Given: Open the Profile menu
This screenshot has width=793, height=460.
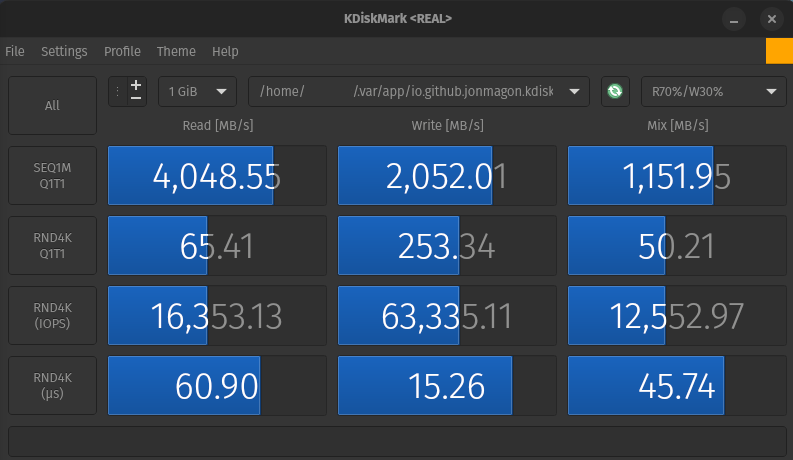Looking at the screenshot, I should click(122, 51).
